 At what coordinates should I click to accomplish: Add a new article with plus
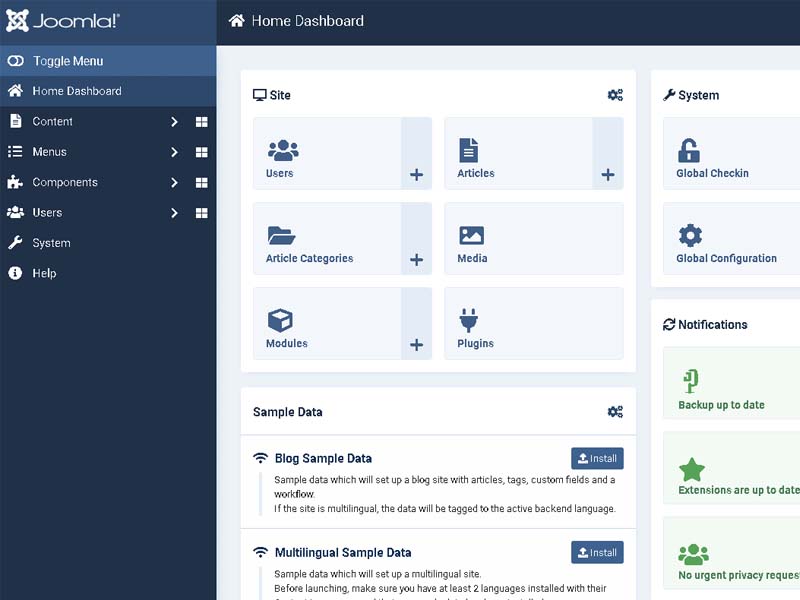(608, 174)
